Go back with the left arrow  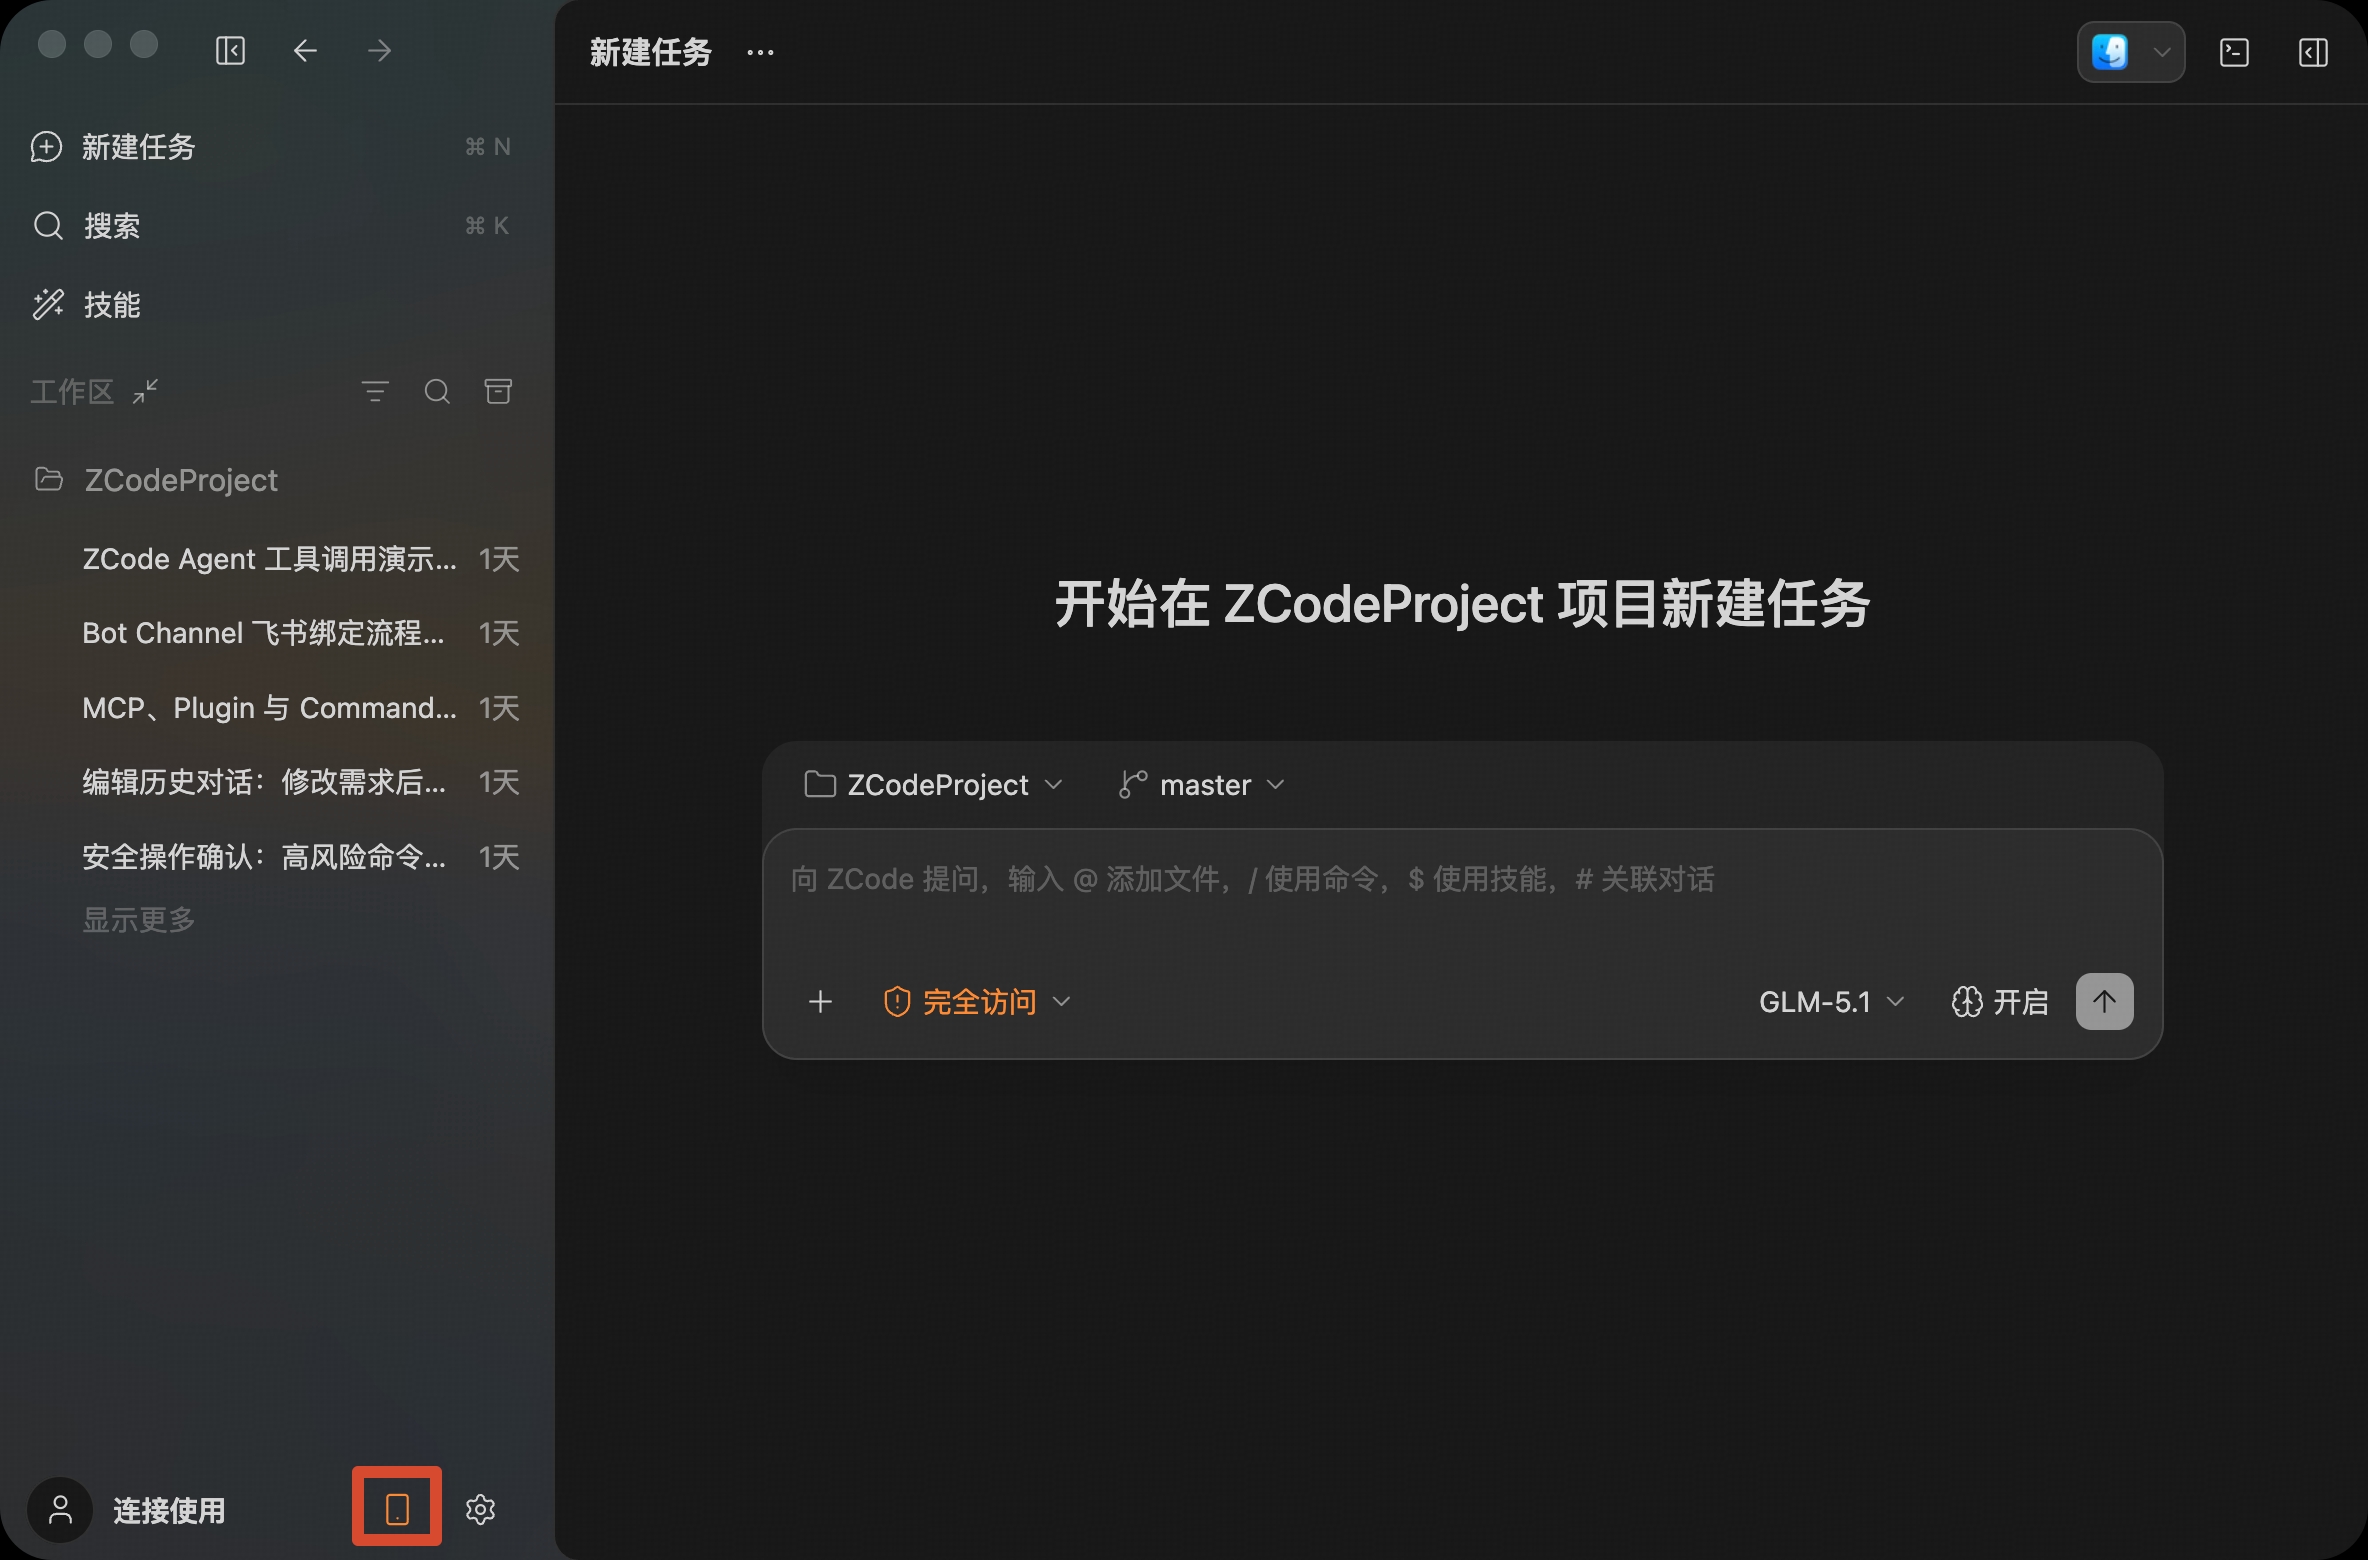point(305,50)
